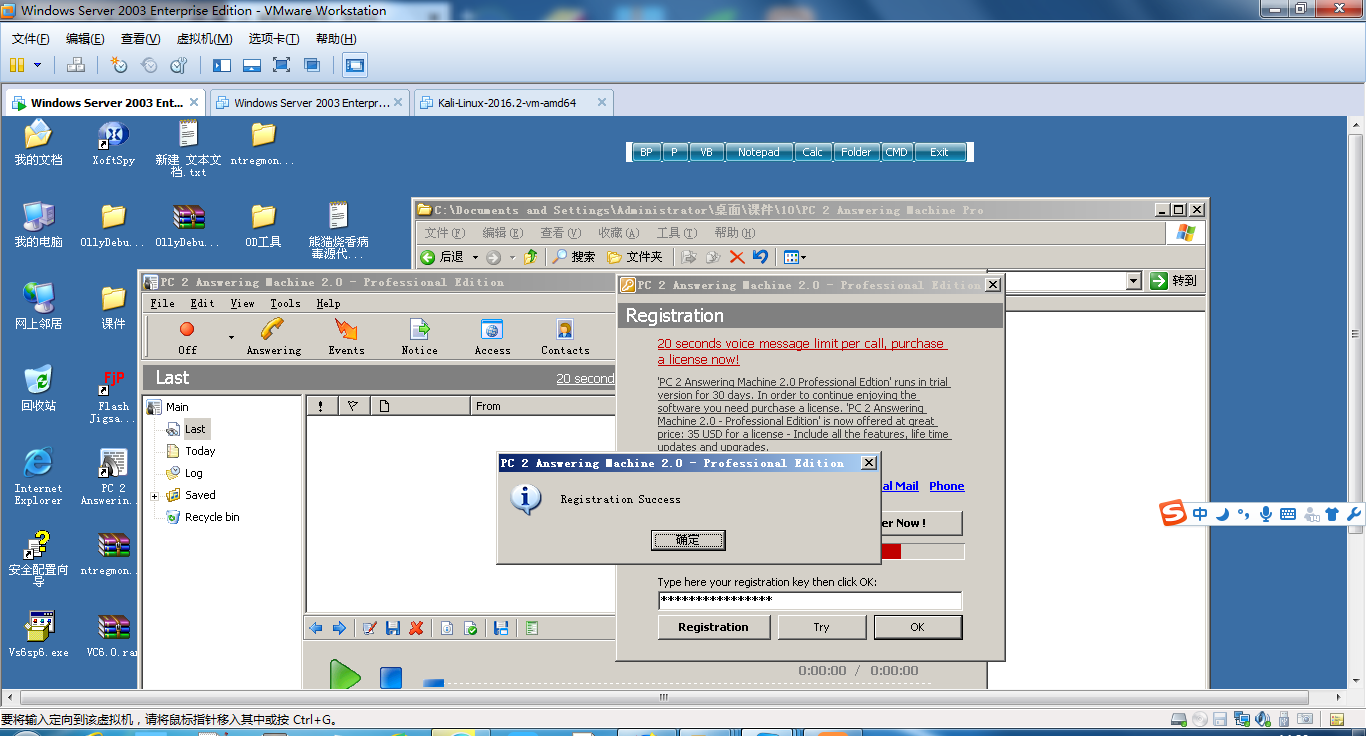Click the VMware pause virtual machine icon
The width and height of the screenshot is (1366, 736).
16,65
